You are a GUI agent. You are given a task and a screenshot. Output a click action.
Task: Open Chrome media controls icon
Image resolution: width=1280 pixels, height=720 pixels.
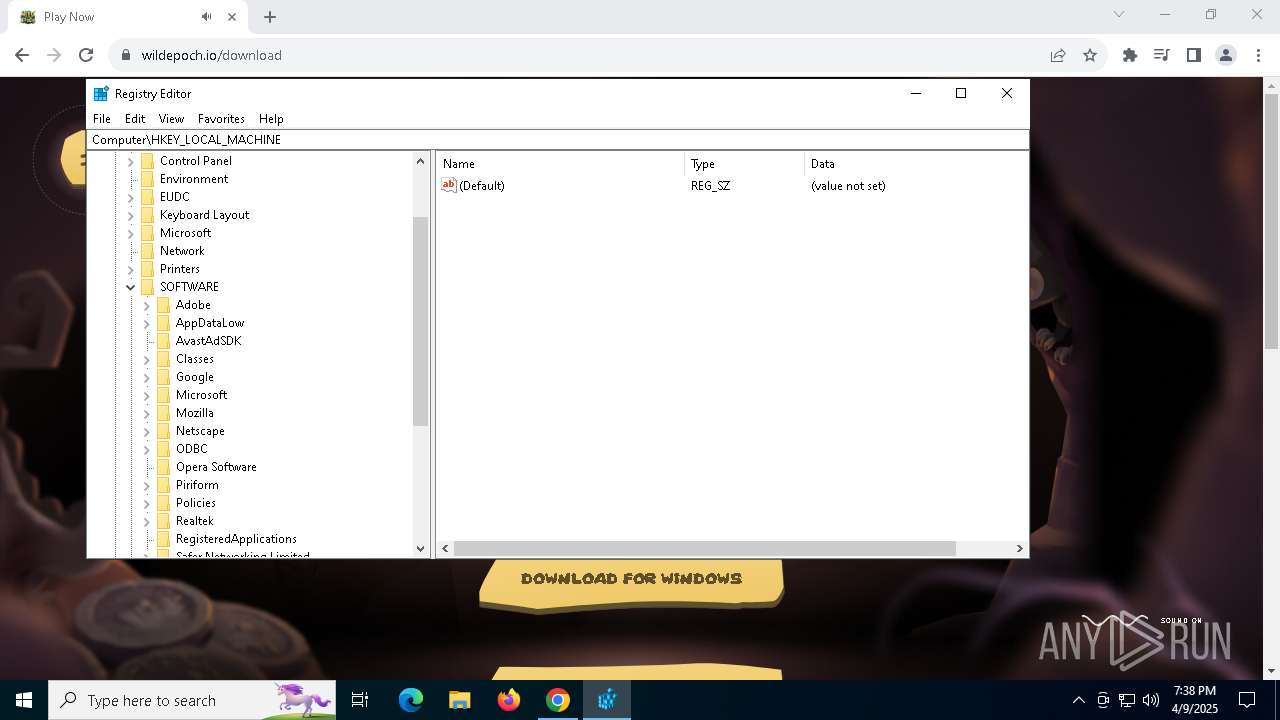[x=1162, y=55]
